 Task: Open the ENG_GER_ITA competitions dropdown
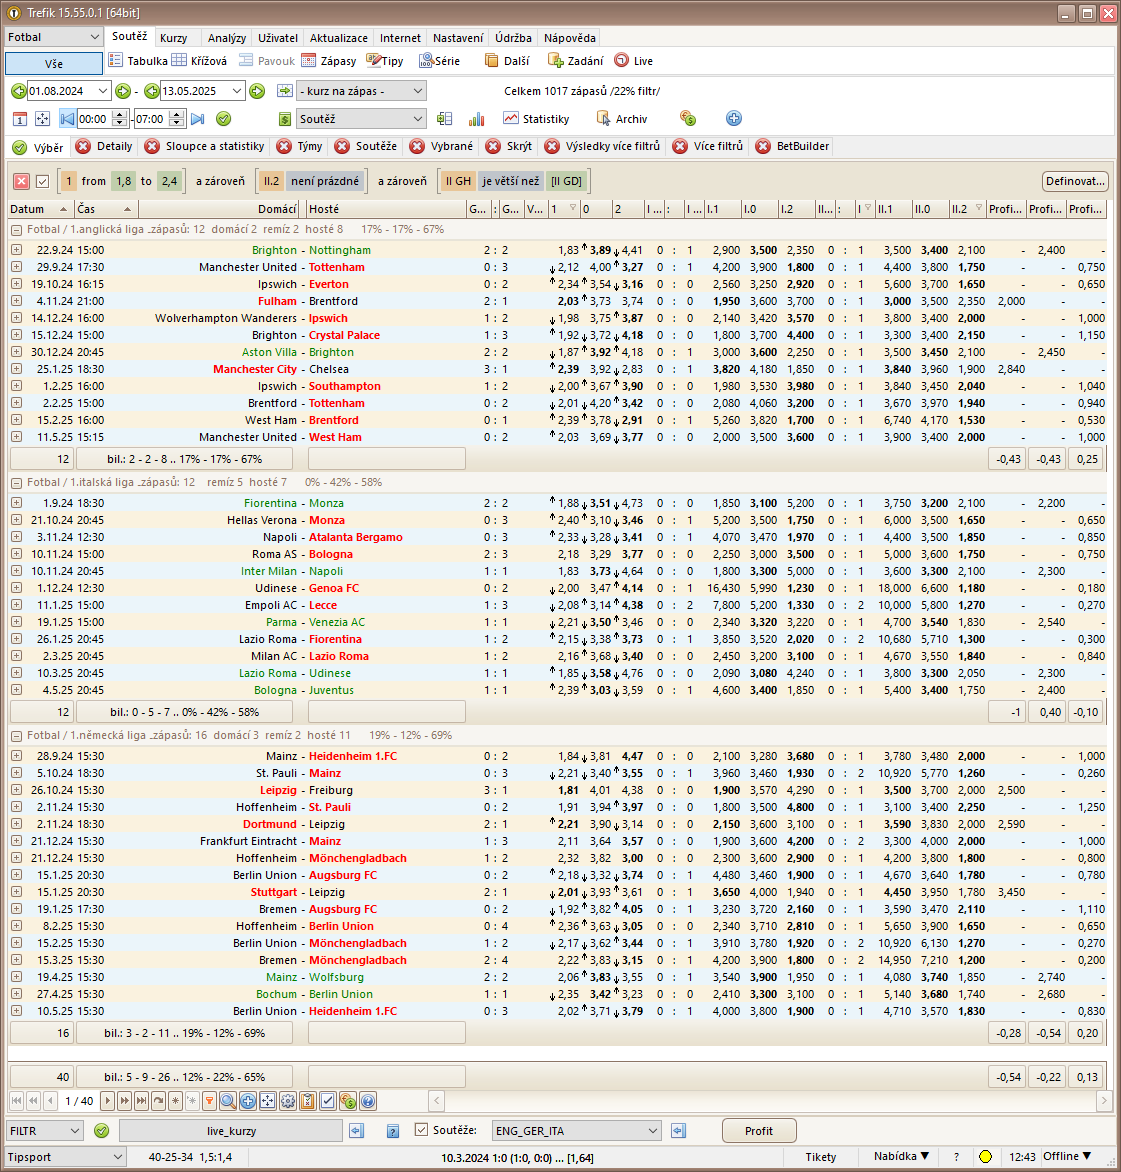coord(577,1131)
